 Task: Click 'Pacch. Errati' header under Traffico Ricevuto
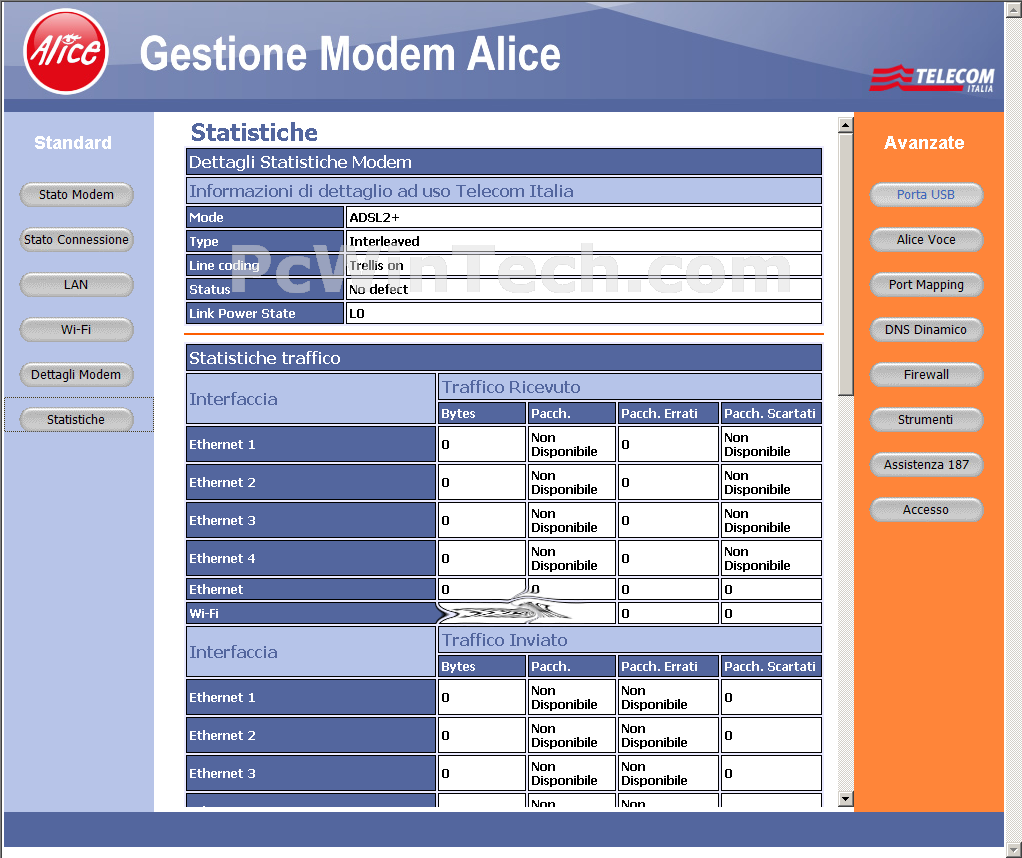click(669, 413)
